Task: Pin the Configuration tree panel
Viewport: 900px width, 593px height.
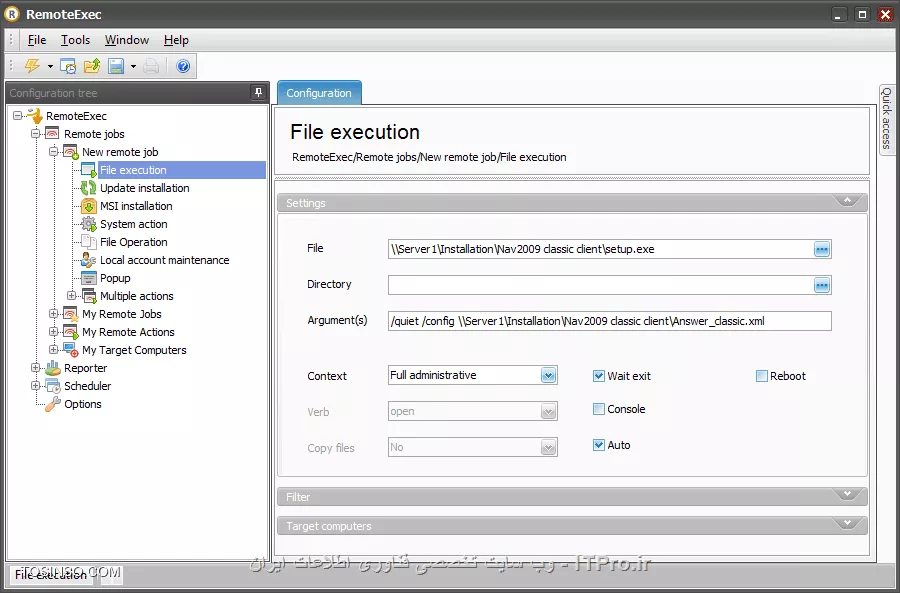Action: pos(258,92)
